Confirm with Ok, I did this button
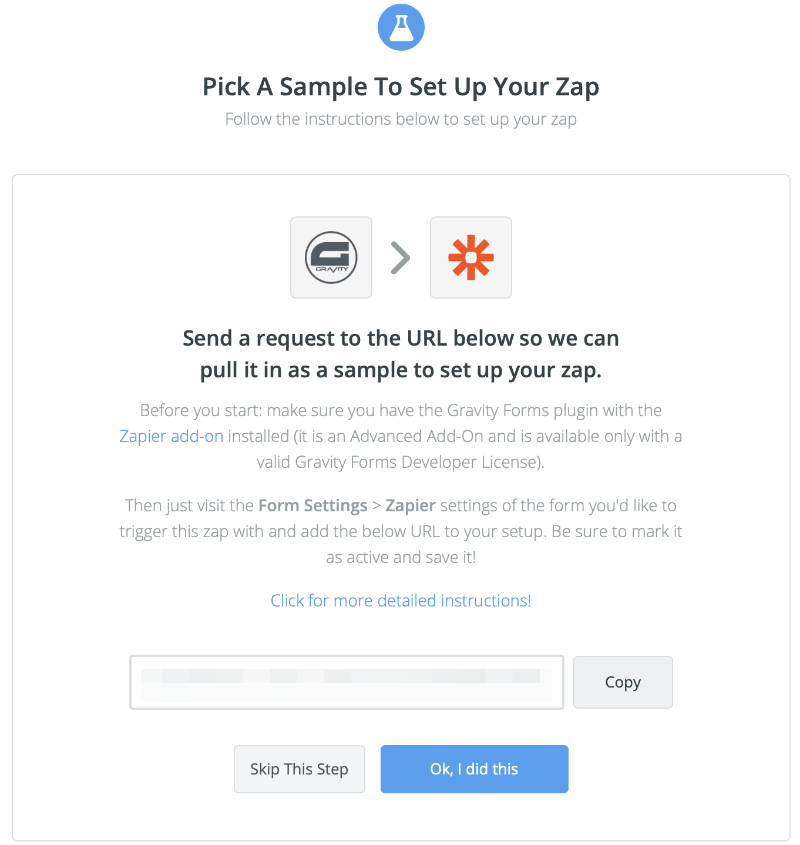Screen dimensions: 800x845 click(x=474, y=769)
